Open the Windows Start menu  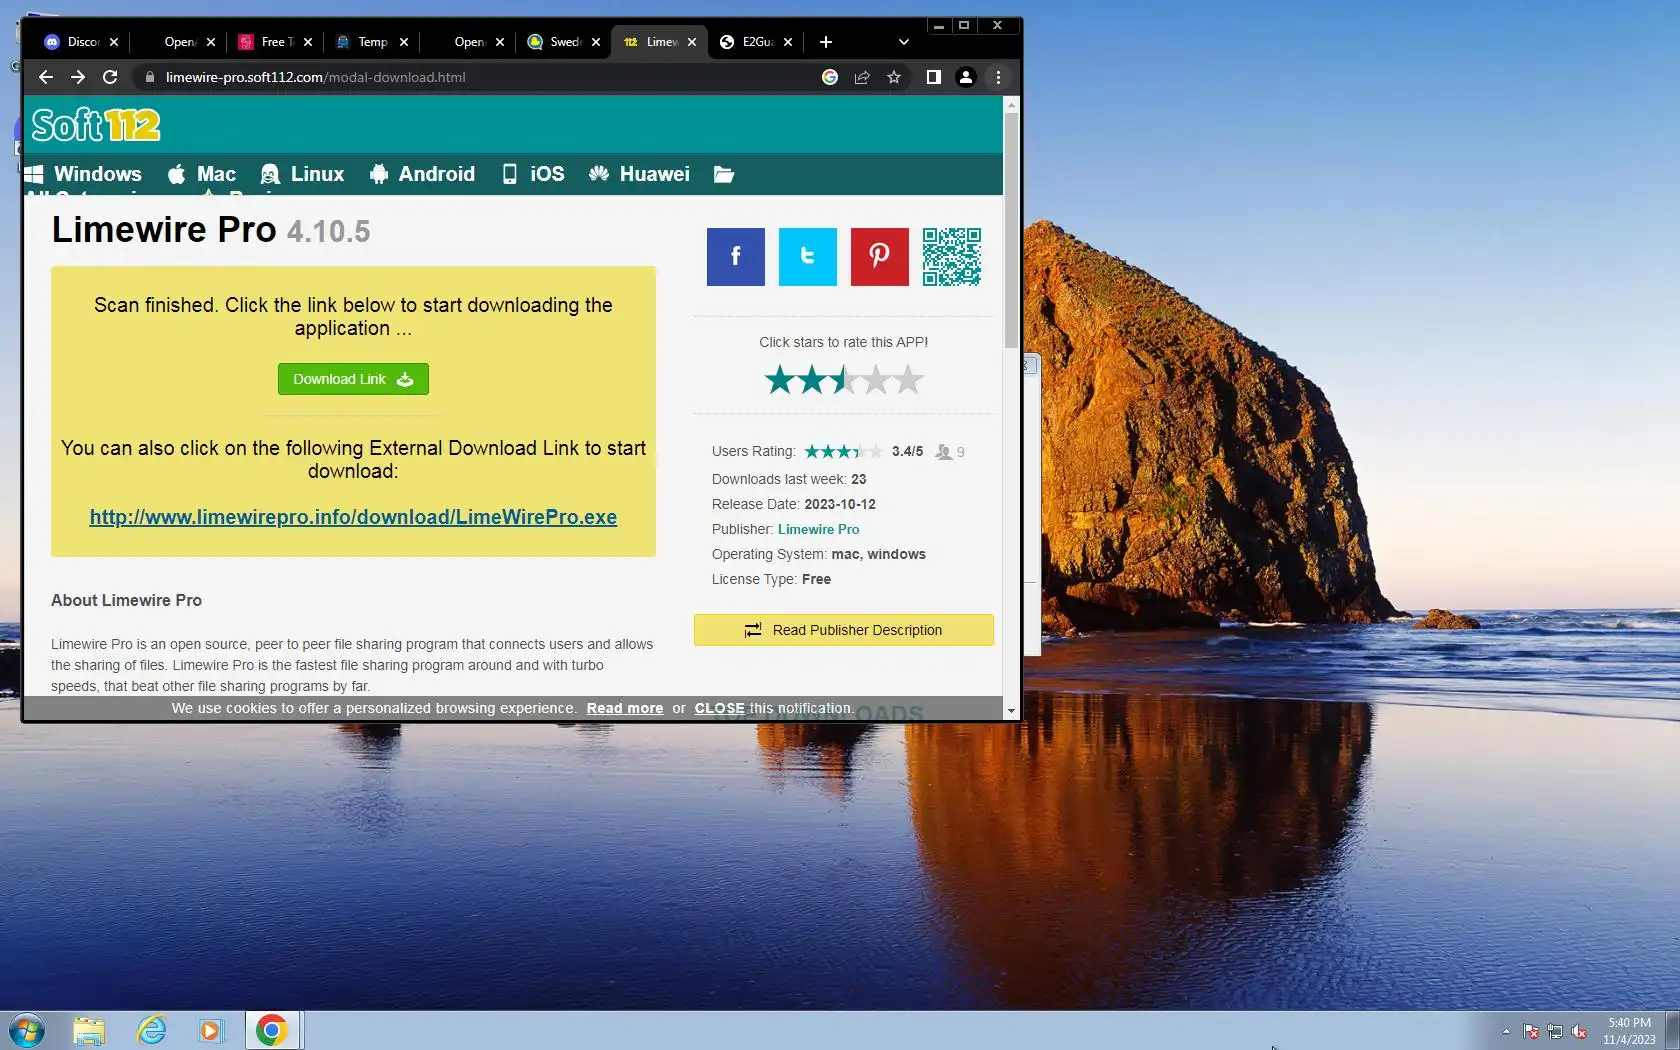coord(27,1030)
